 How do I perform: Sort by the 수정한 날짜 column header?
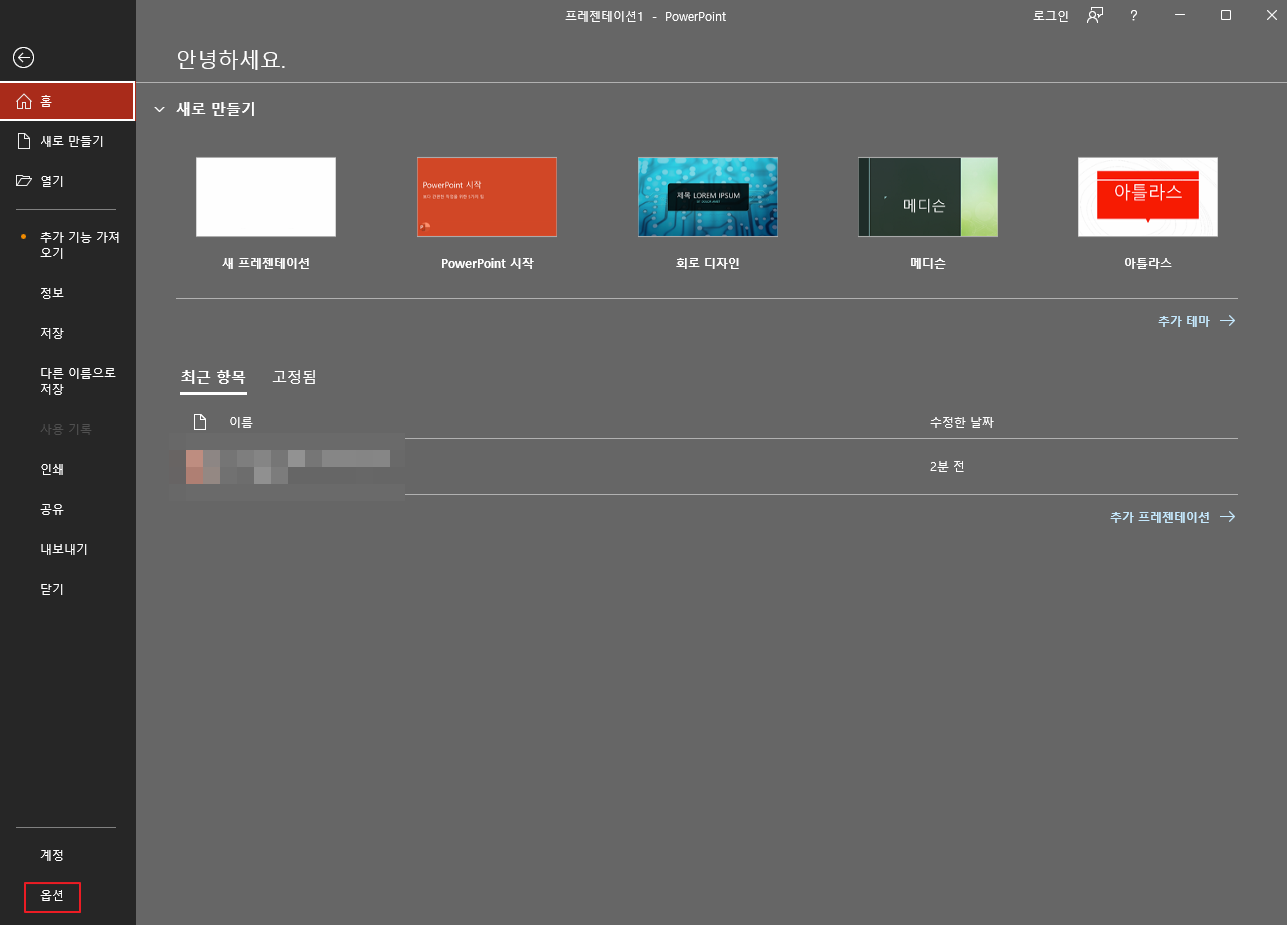point(961,422)
